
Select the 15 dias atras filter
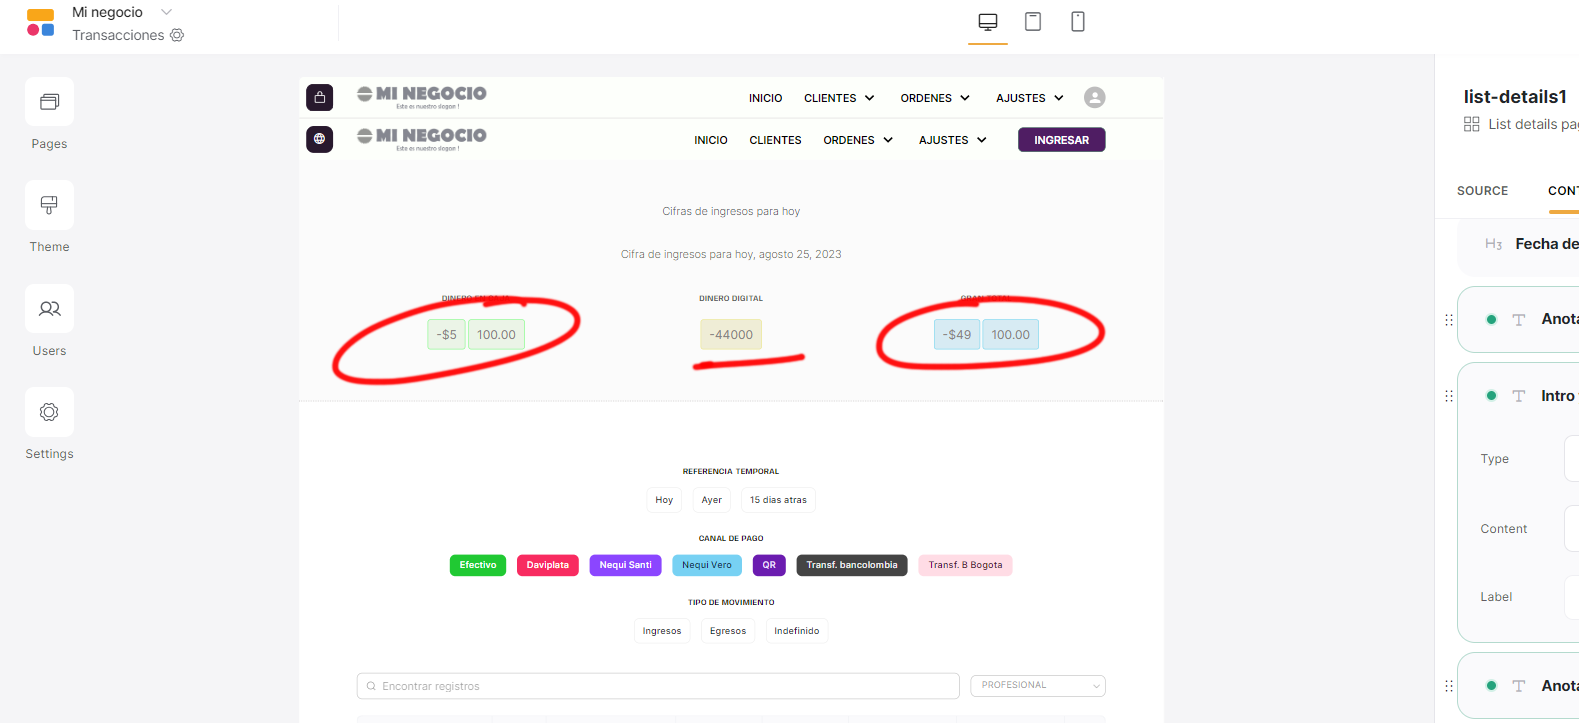(778, 500)
